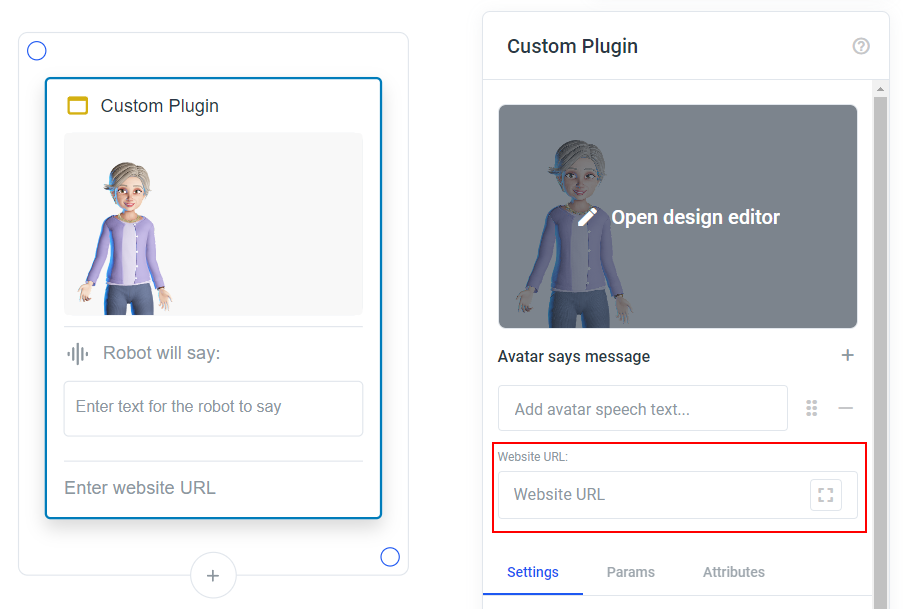Click the drag handle dots beside speech text
The image size is (903, 609).
[x=811, y=408]
